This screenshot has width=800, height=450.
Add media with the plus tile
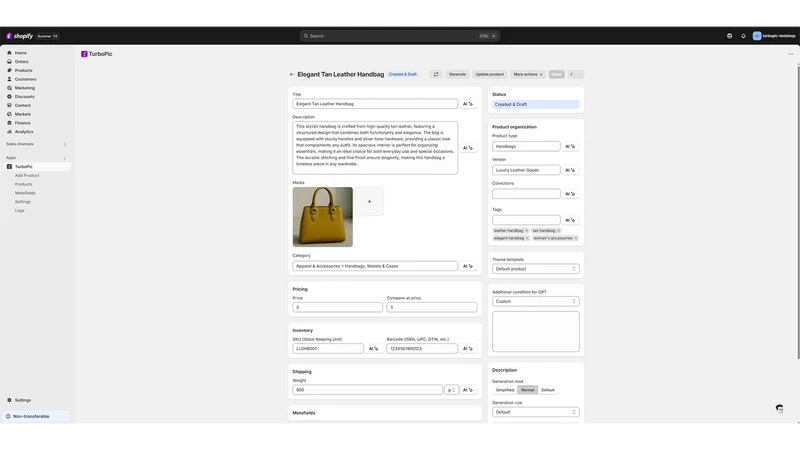point(369,202)
